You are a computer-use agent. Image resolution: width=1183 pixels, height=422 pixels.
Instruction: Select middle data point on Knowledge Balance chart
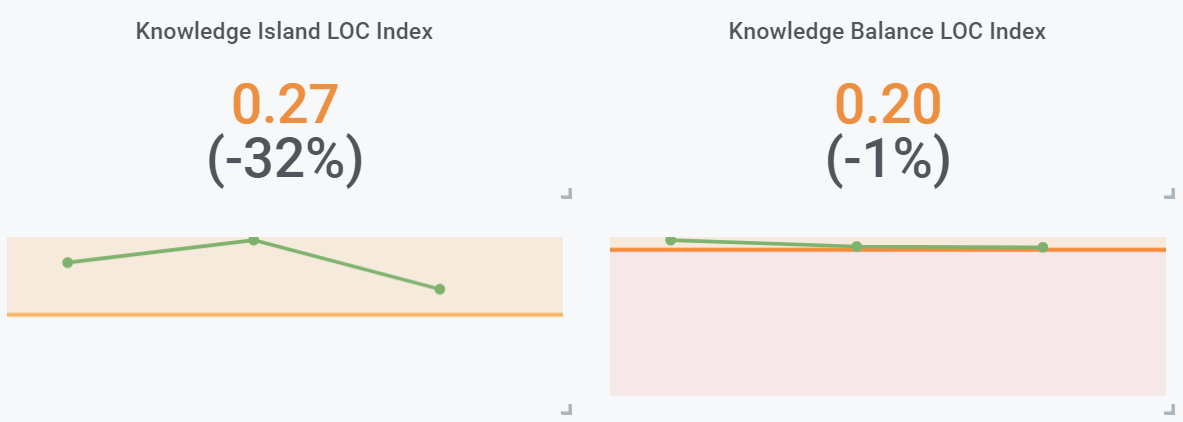click(x=856, y=246)
